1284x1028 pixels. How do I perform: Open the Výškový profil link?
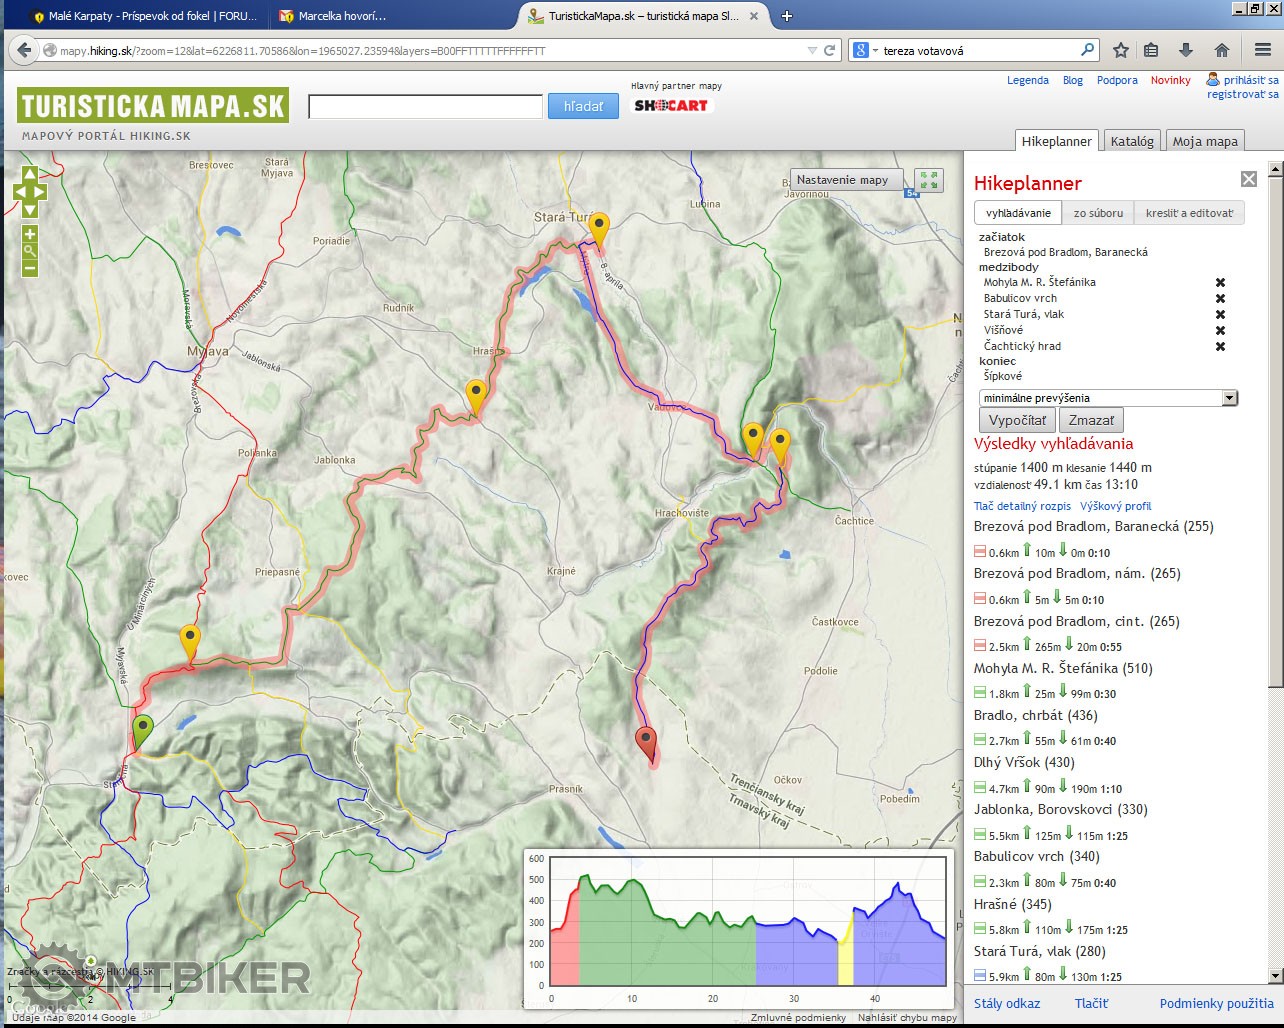coord(1115,506)
